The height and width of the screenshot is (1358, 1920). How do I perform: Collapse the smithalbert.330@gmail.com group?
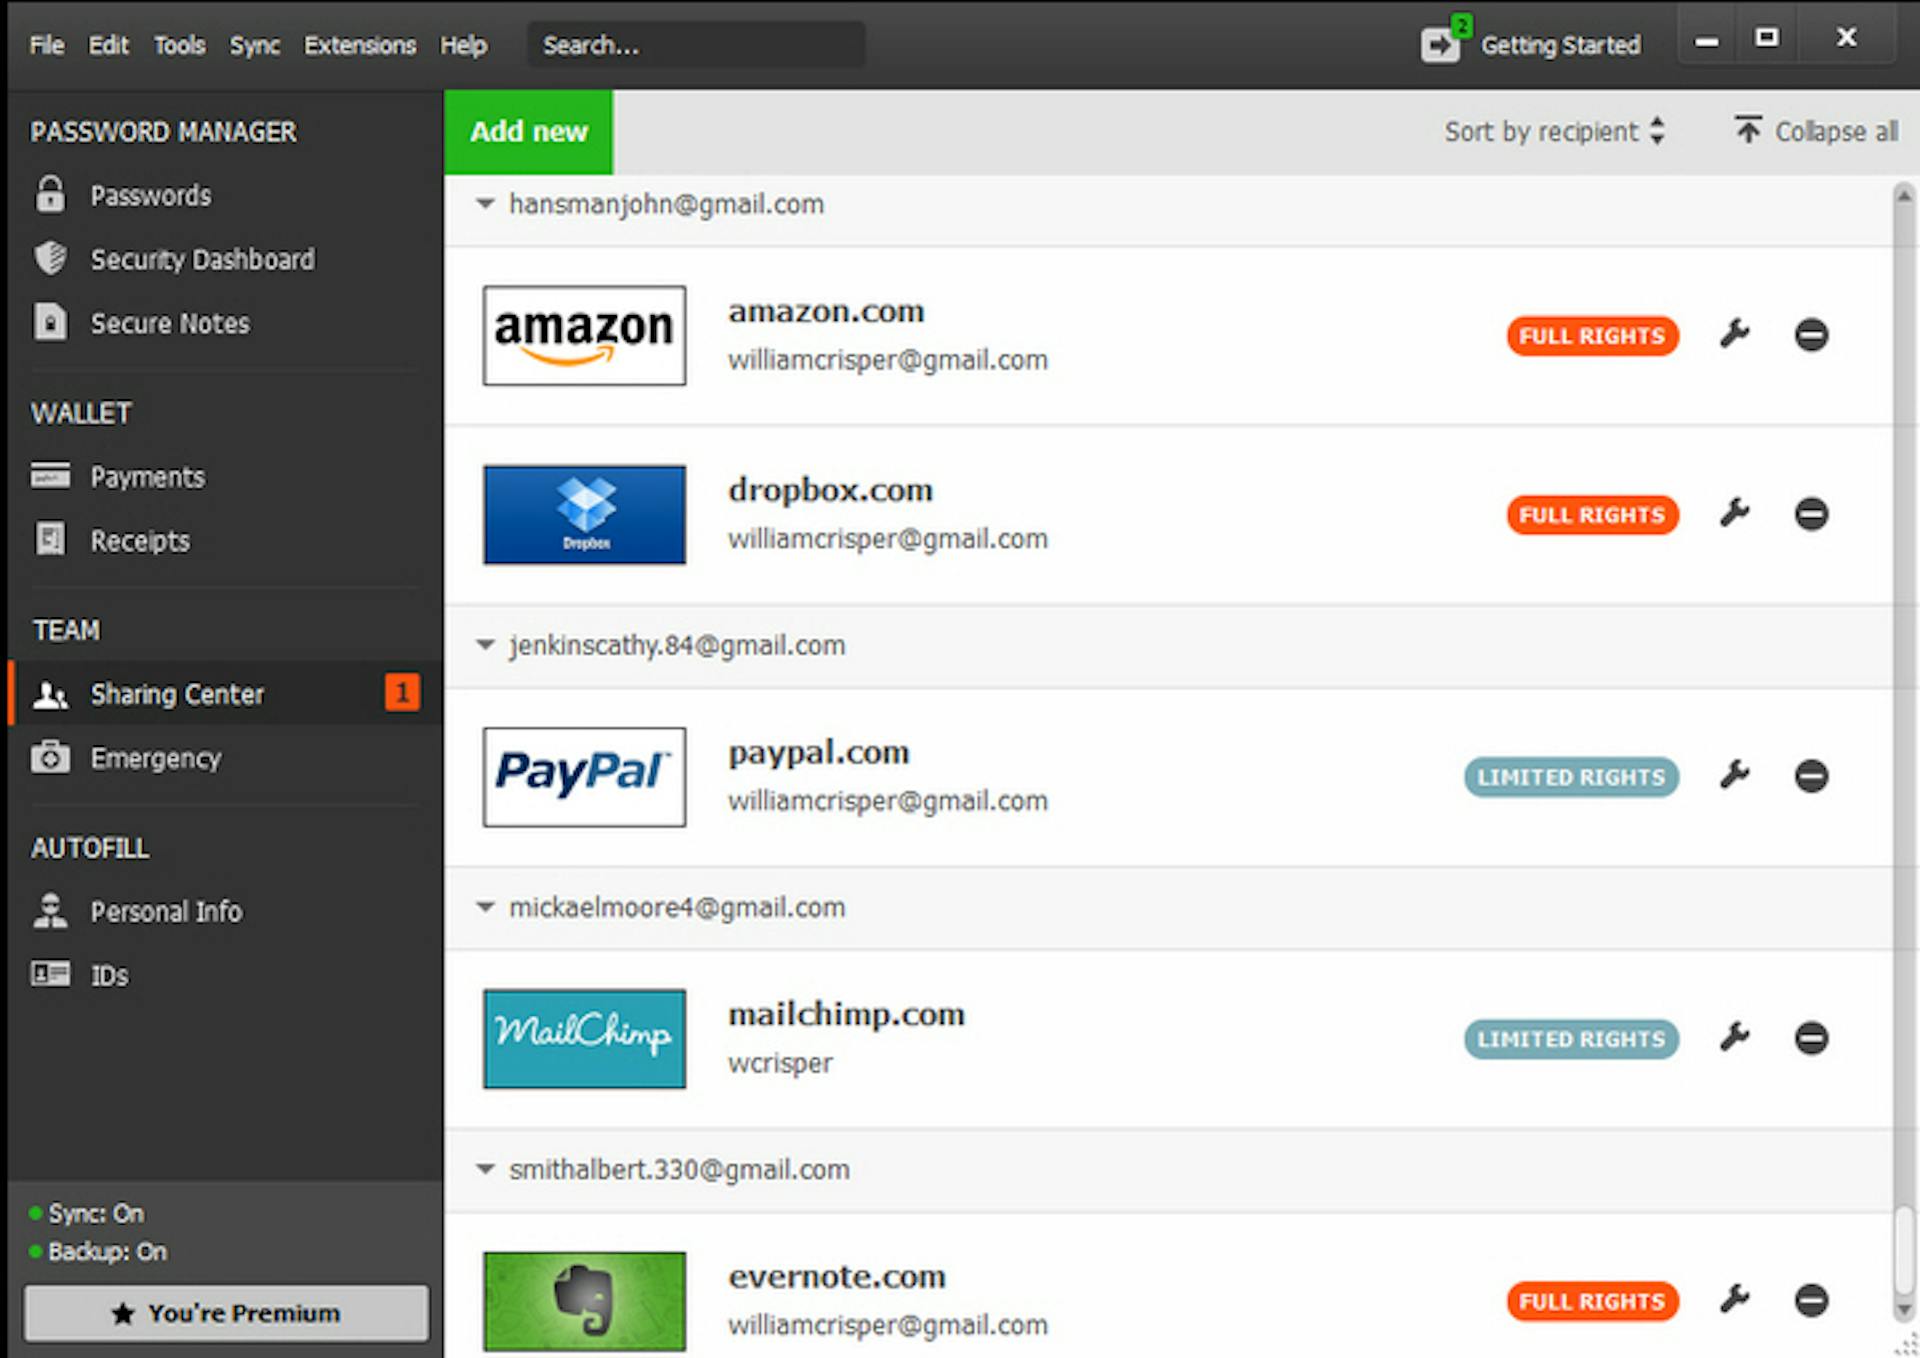pyautogui.click(x=485, y=1169)
